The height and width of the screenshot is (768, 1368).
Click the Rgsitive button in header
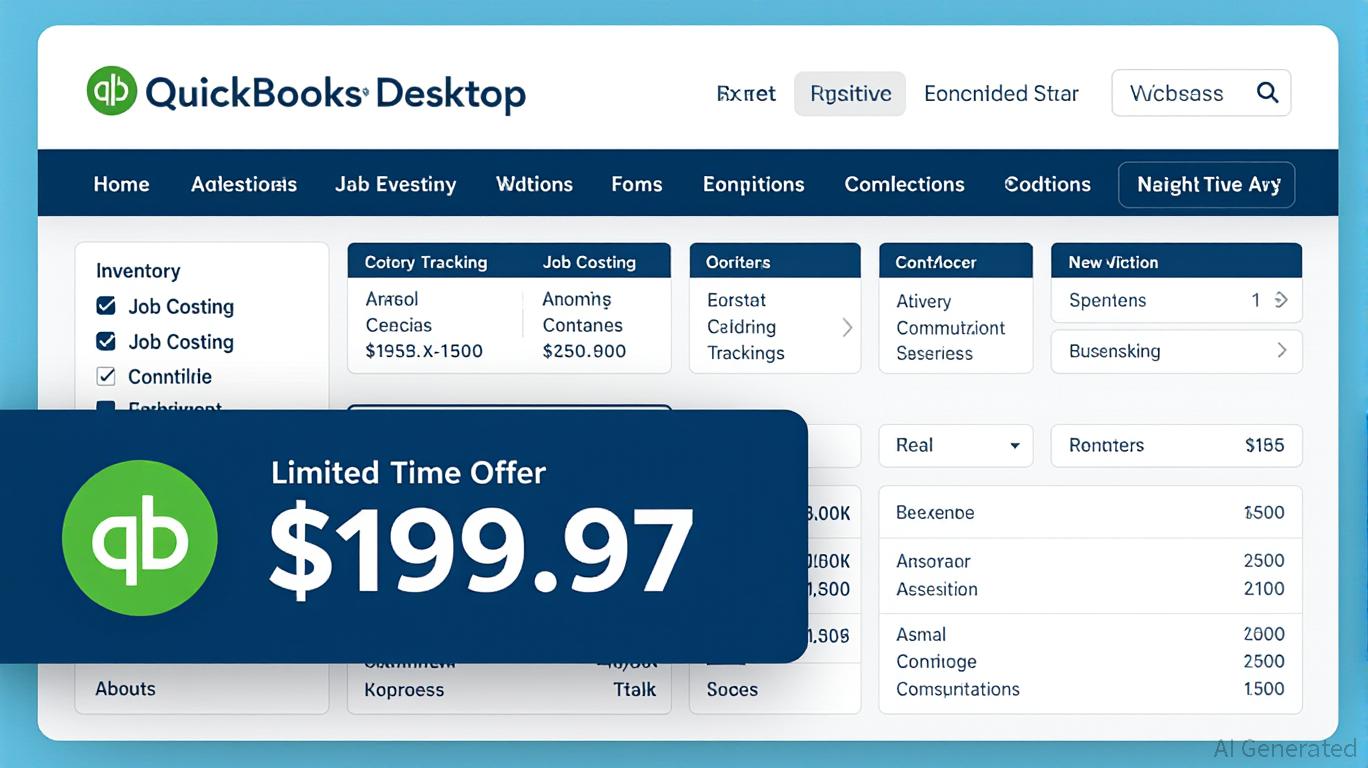tap(850, 94)
